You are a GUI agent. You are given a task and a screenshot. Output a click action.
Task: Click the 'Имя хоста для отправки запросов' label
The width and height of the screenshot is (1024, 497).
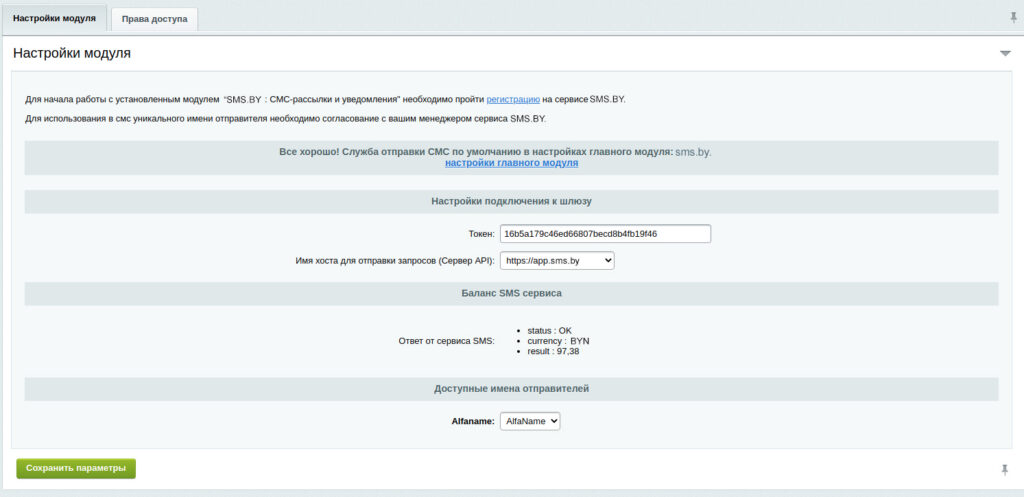[x=395, y=261]
